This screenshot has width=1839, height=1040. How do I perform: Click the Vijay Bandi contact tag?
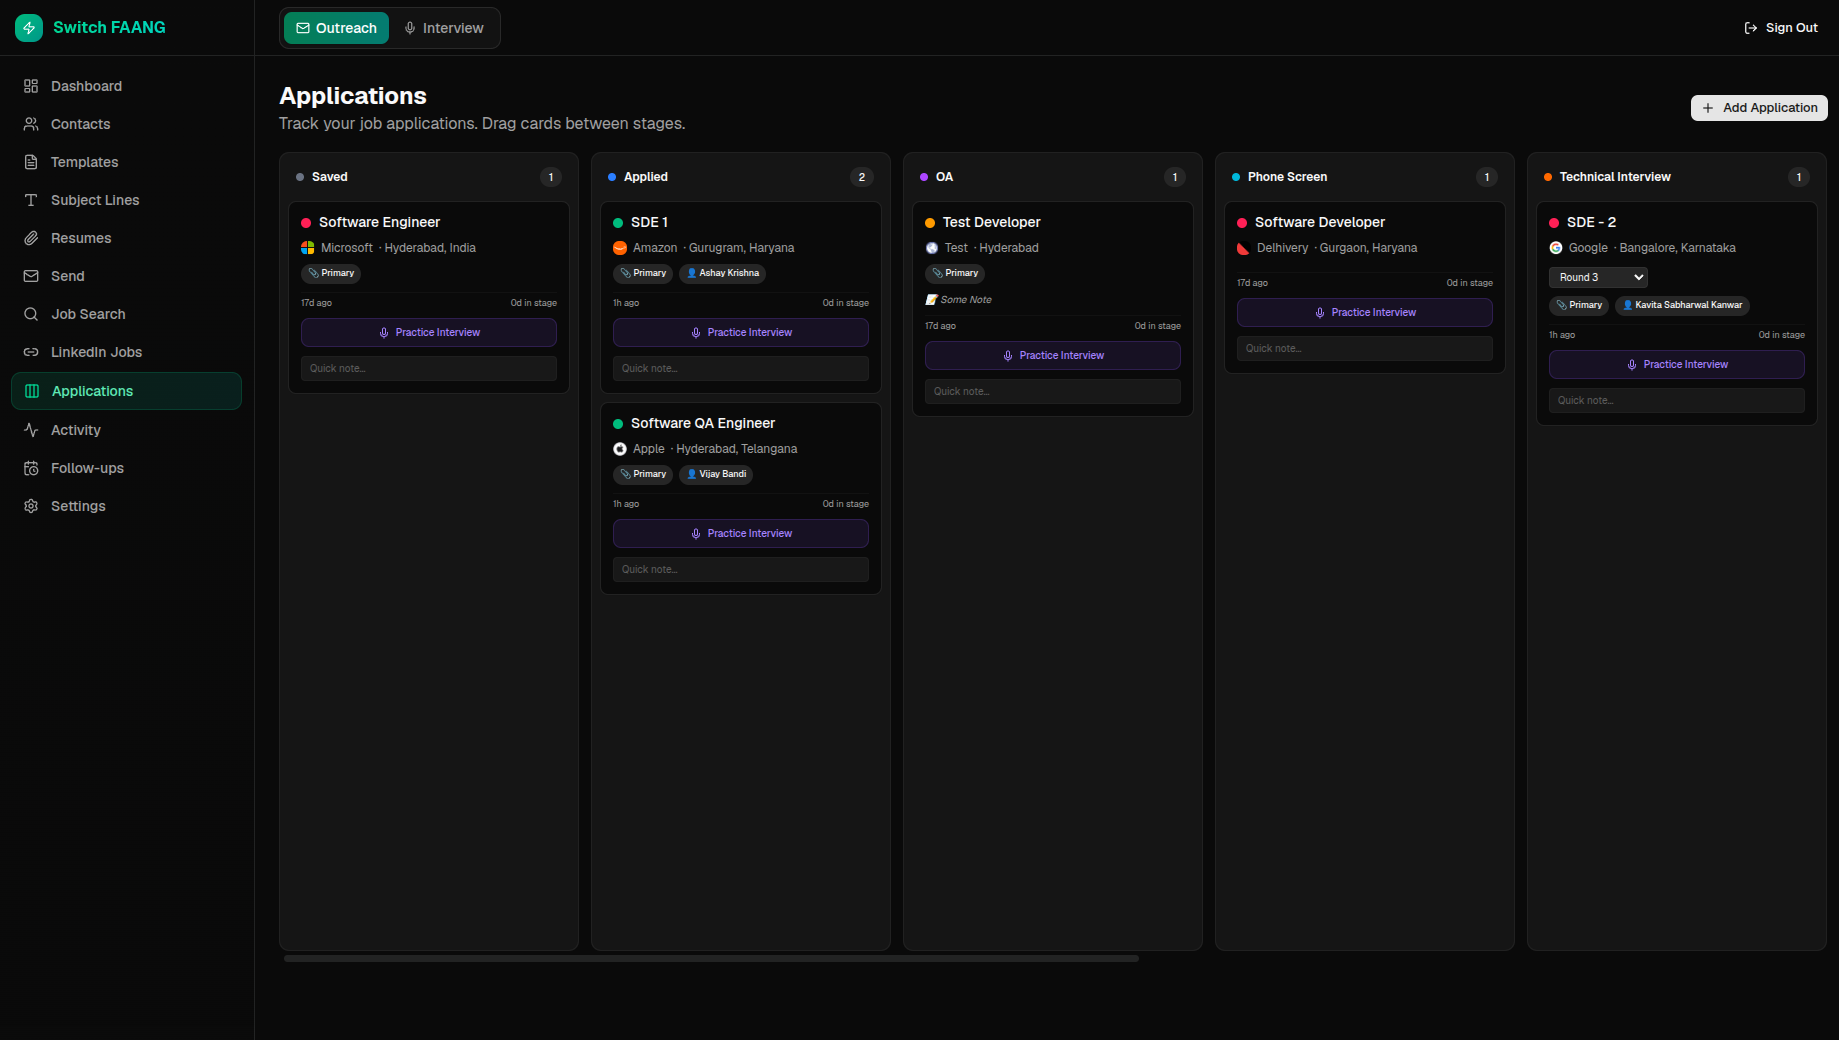716,474
